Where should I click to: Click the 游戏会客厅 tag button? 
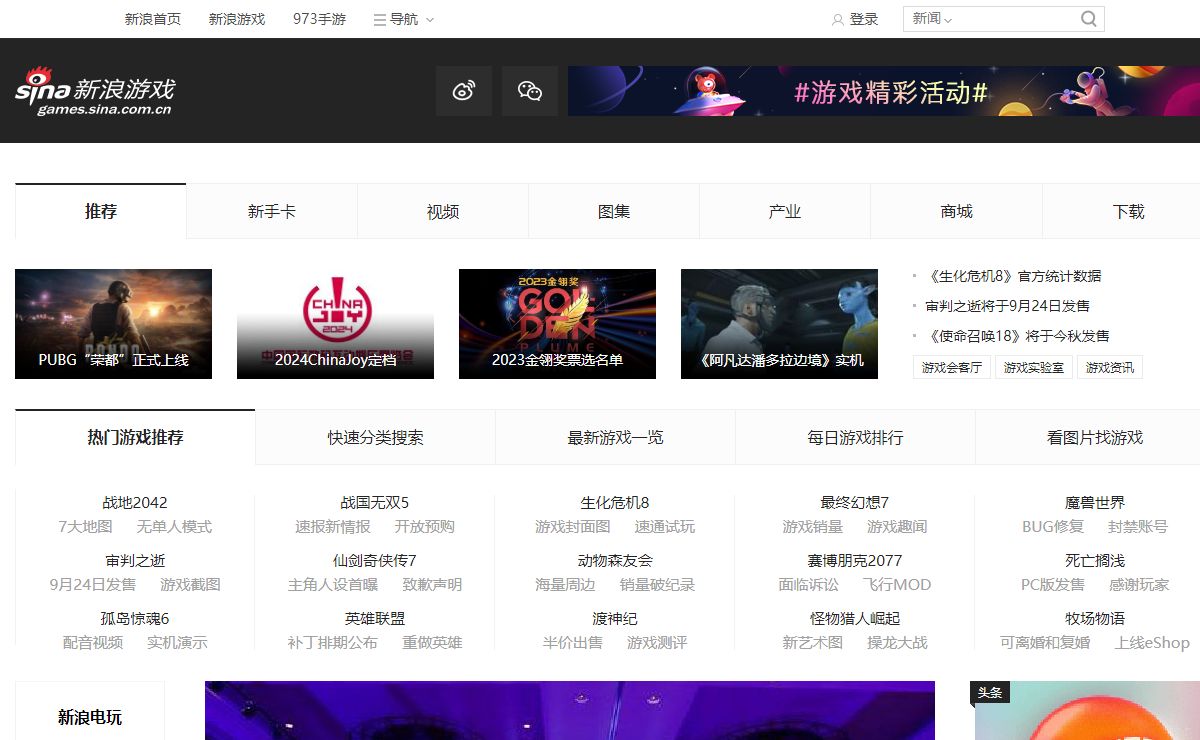[x=951, y=367]
